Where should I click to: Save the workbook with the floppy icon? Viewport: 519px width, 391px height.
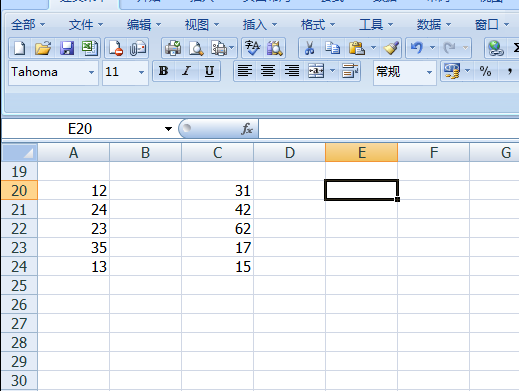coord(67,48)
